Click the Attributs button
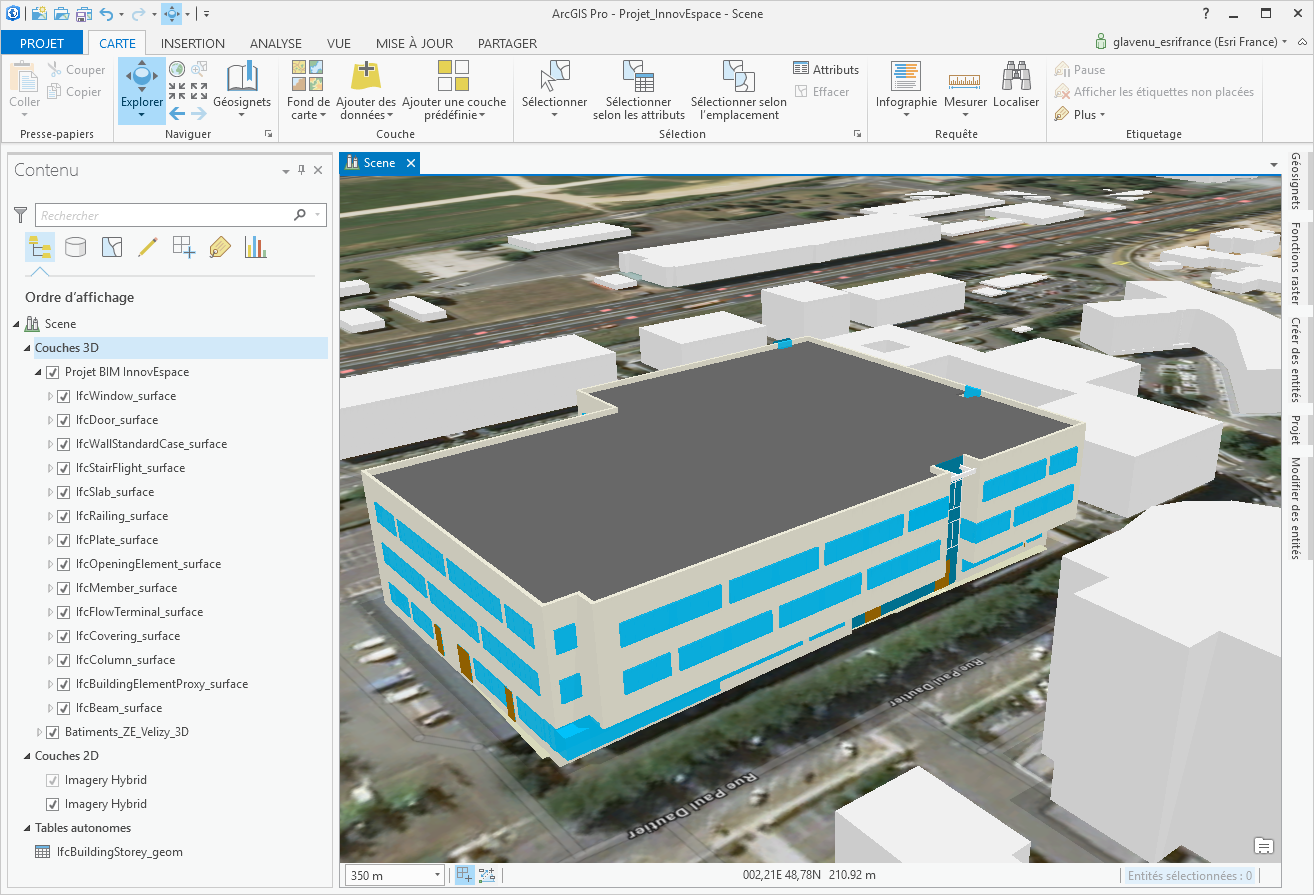 click(826, 69)
